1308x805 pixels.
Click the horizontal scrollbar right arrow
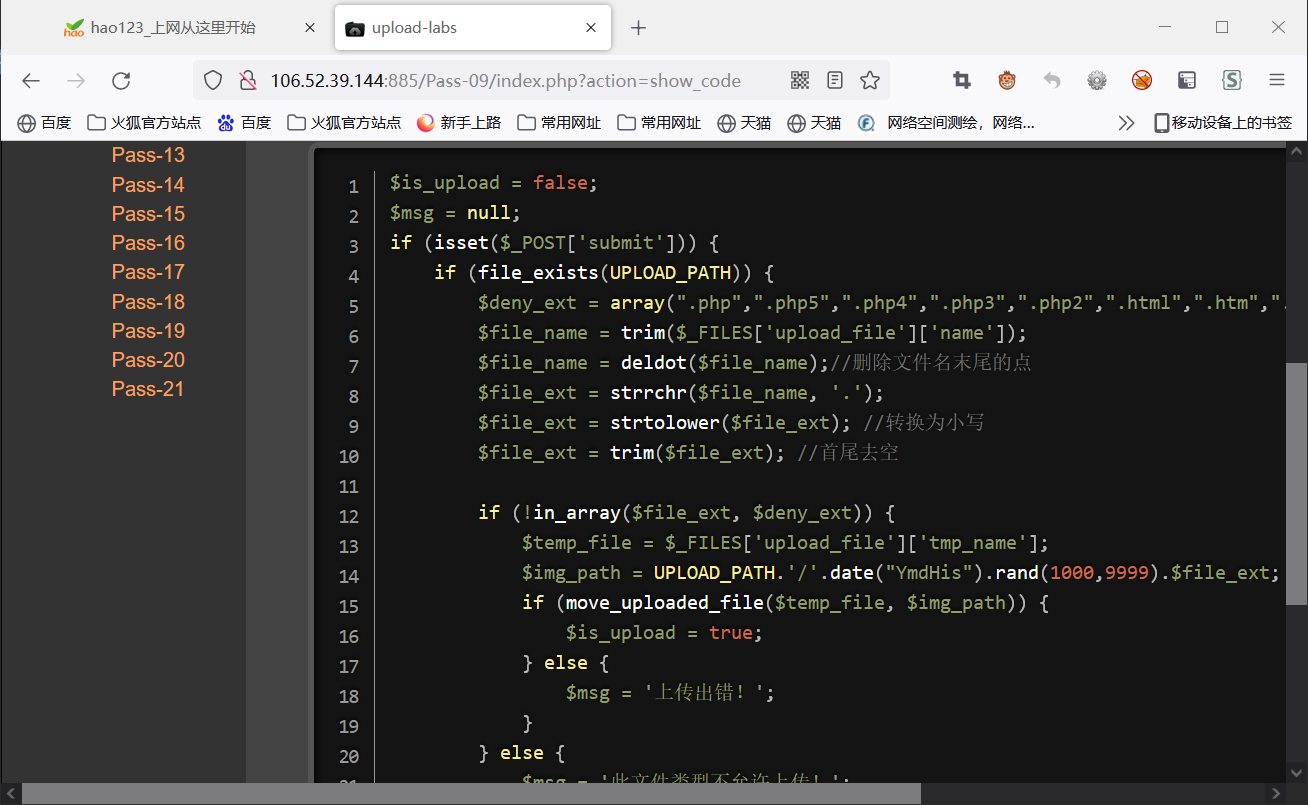point(1276,794)
